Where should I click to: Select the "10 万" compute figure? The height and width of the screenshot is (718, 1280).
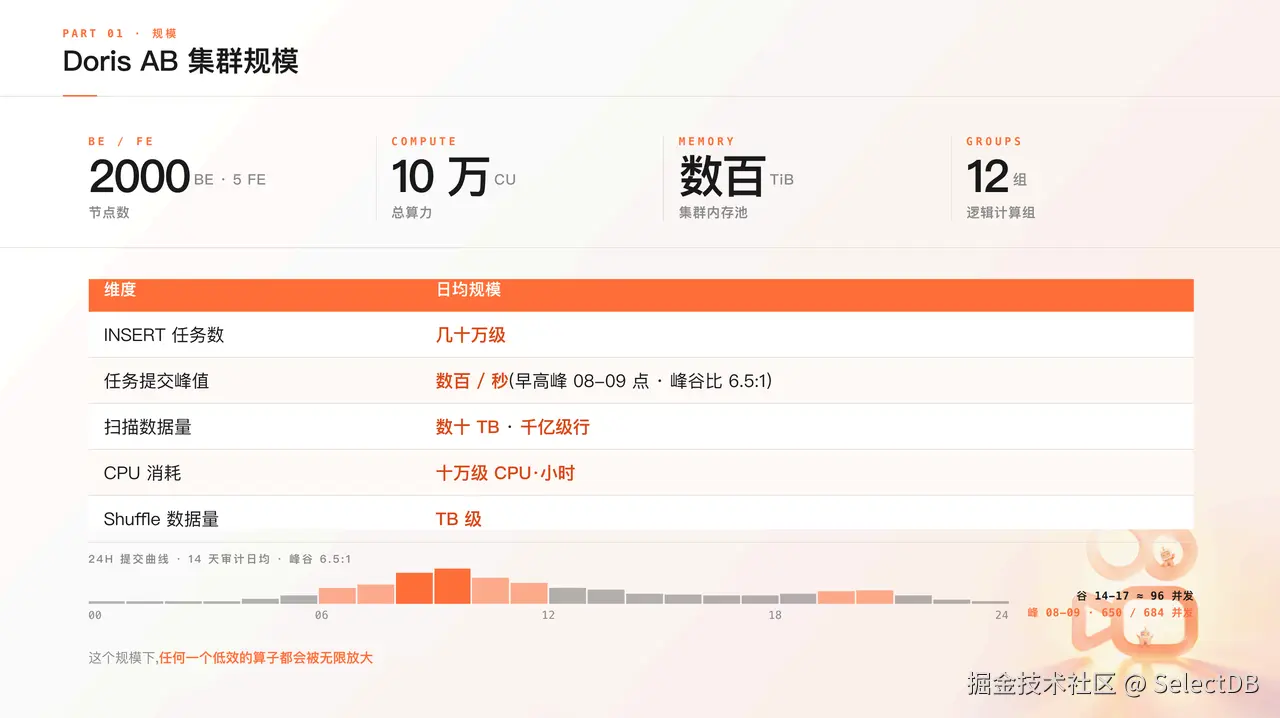[440, 177]
